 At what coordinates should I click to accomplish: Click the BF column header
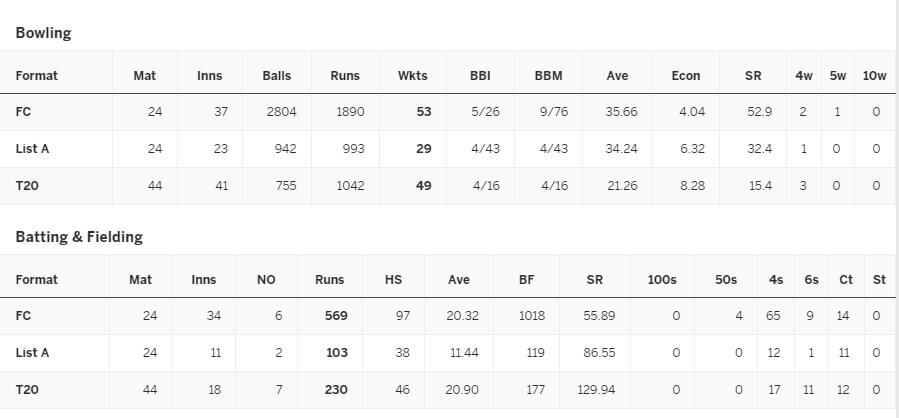click(526, 280)
